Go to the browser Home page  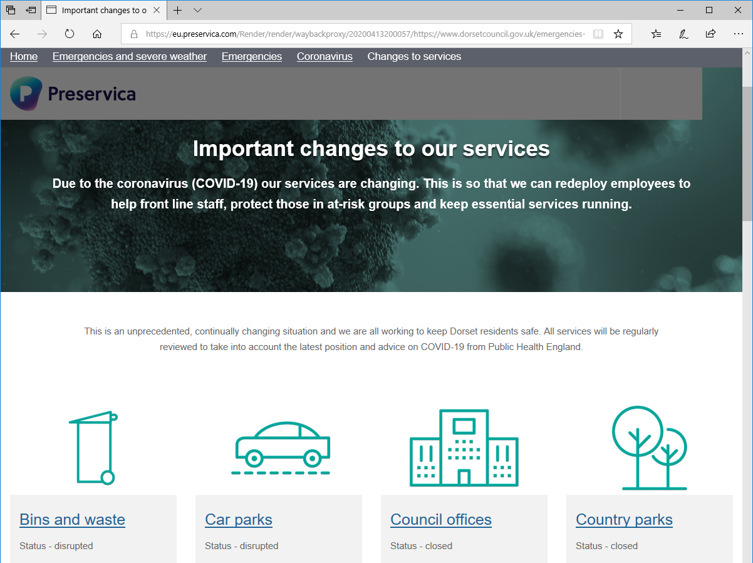point(97,34)
